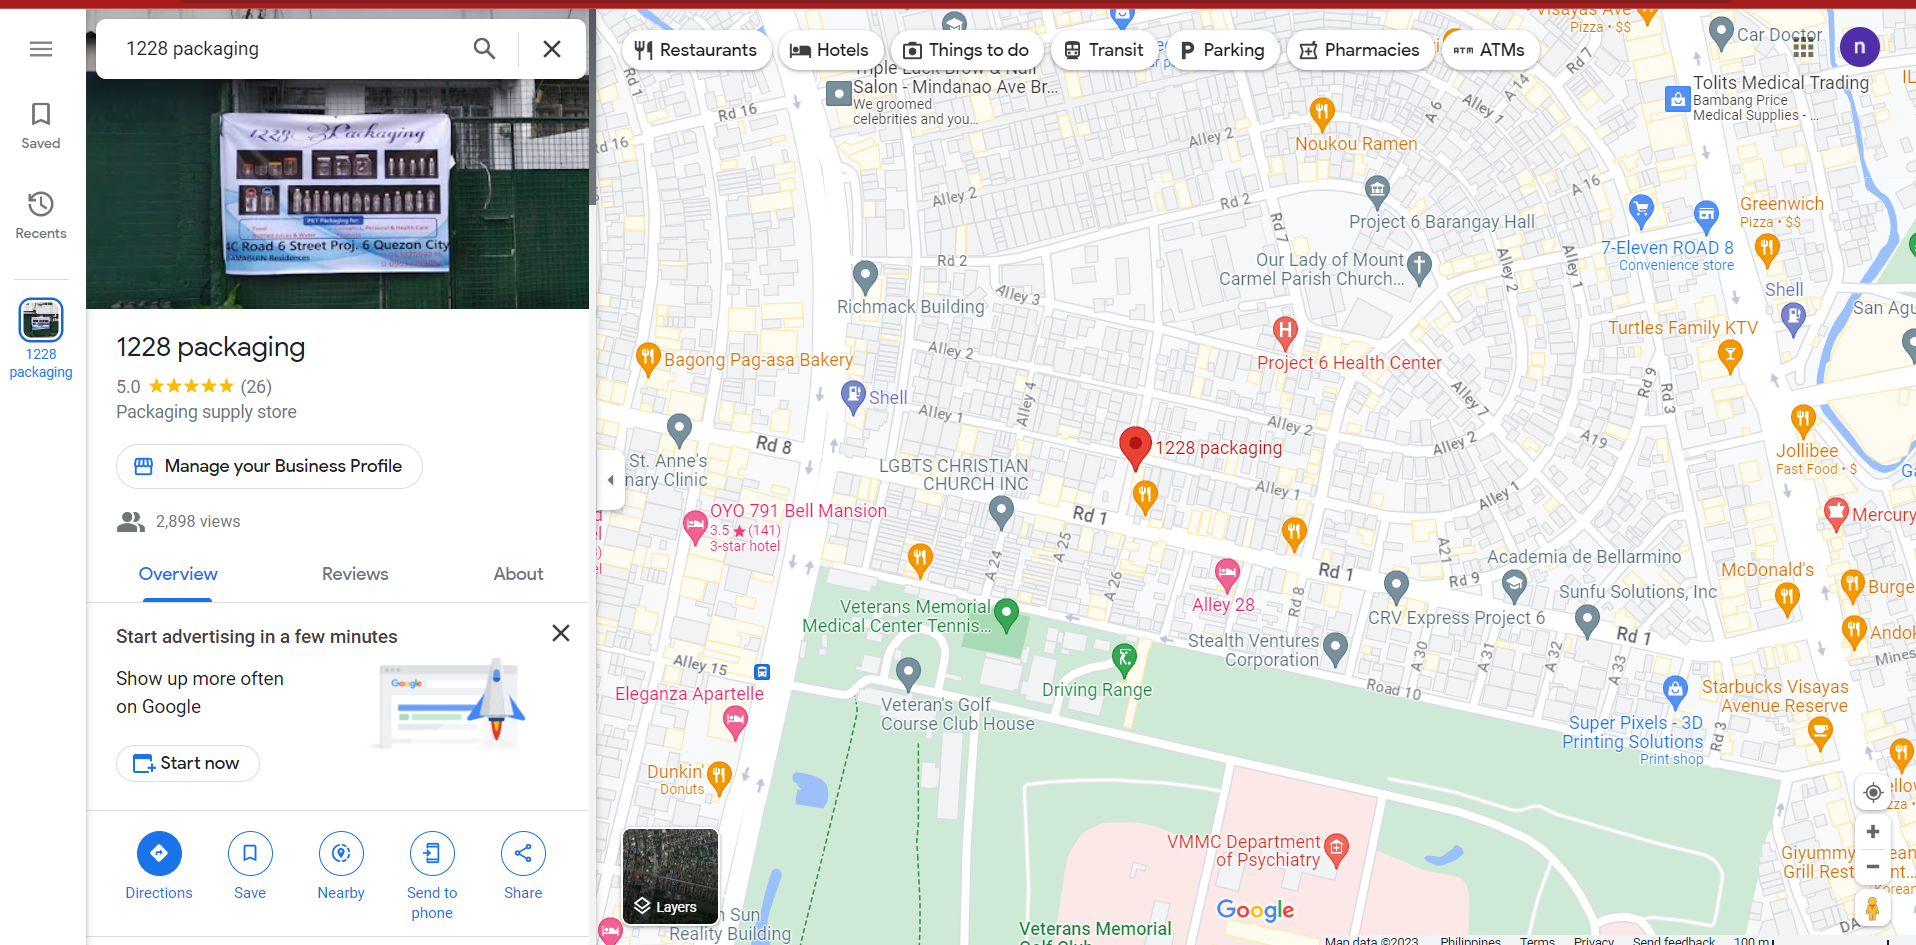Click the VMMC Department of Psychiatry marker
1916x945 pixels.
tap(1336, 850)
